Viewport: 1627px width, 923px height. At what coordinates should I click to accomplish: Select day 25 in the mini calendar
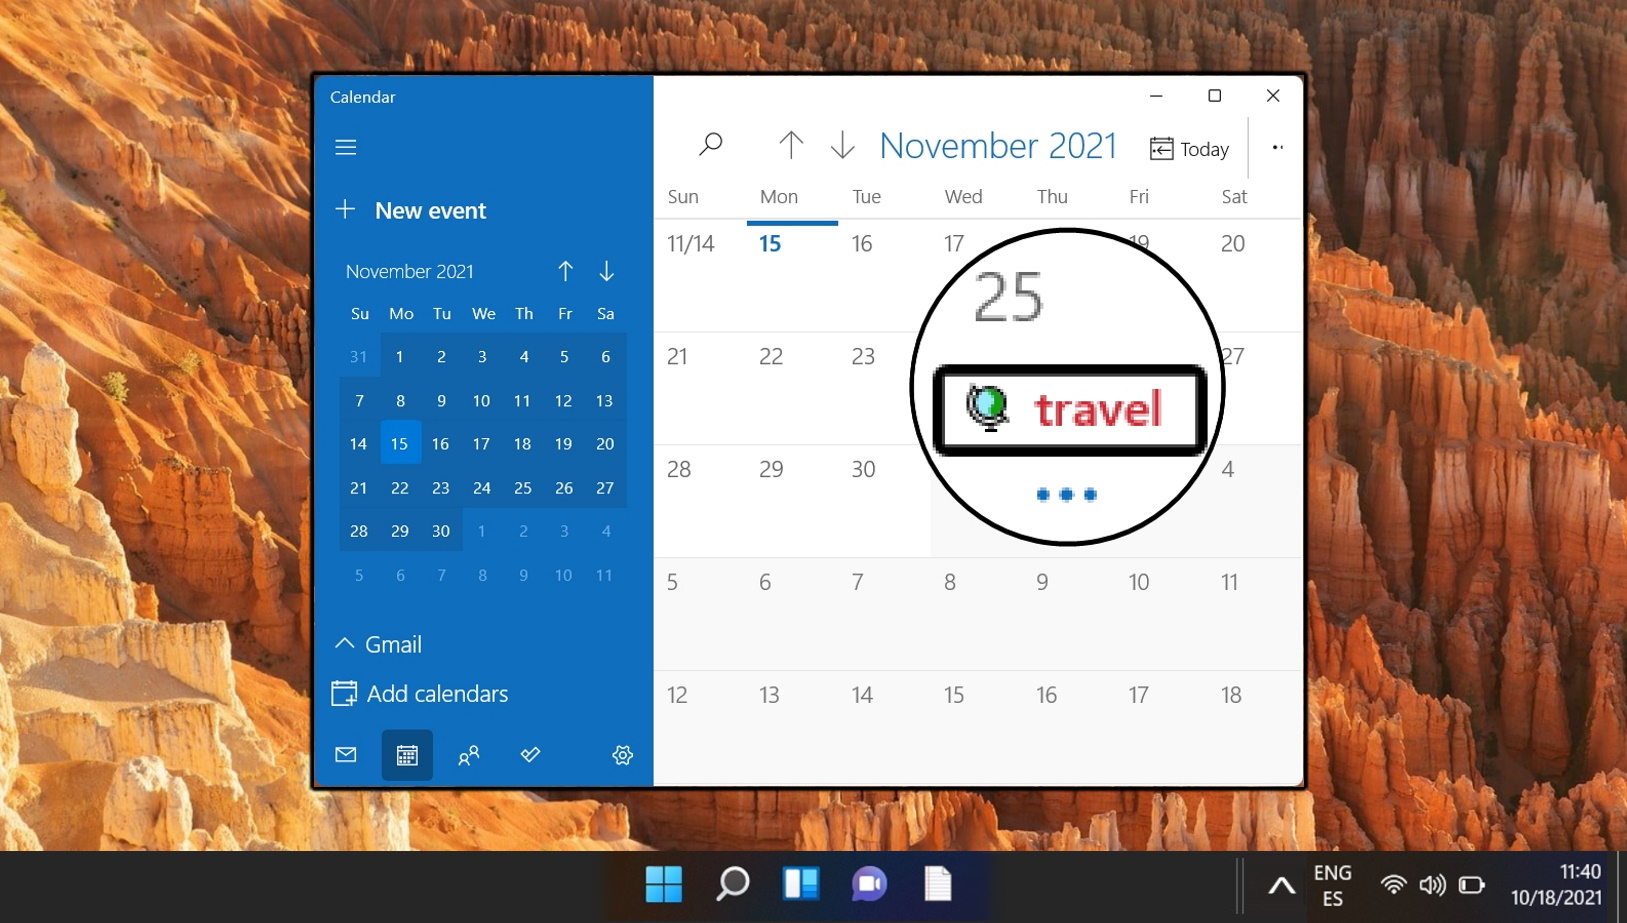pos(522,487)
